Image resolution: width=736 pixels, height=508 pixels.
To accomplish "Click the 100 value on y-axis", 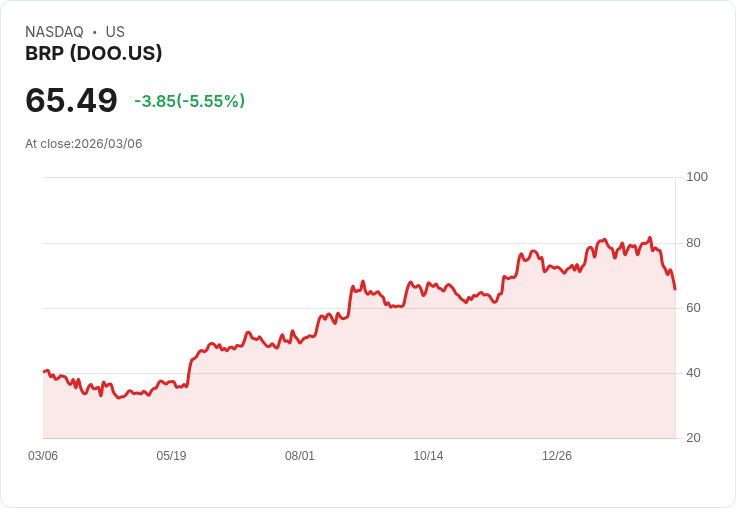I will (x=696, y=177).
